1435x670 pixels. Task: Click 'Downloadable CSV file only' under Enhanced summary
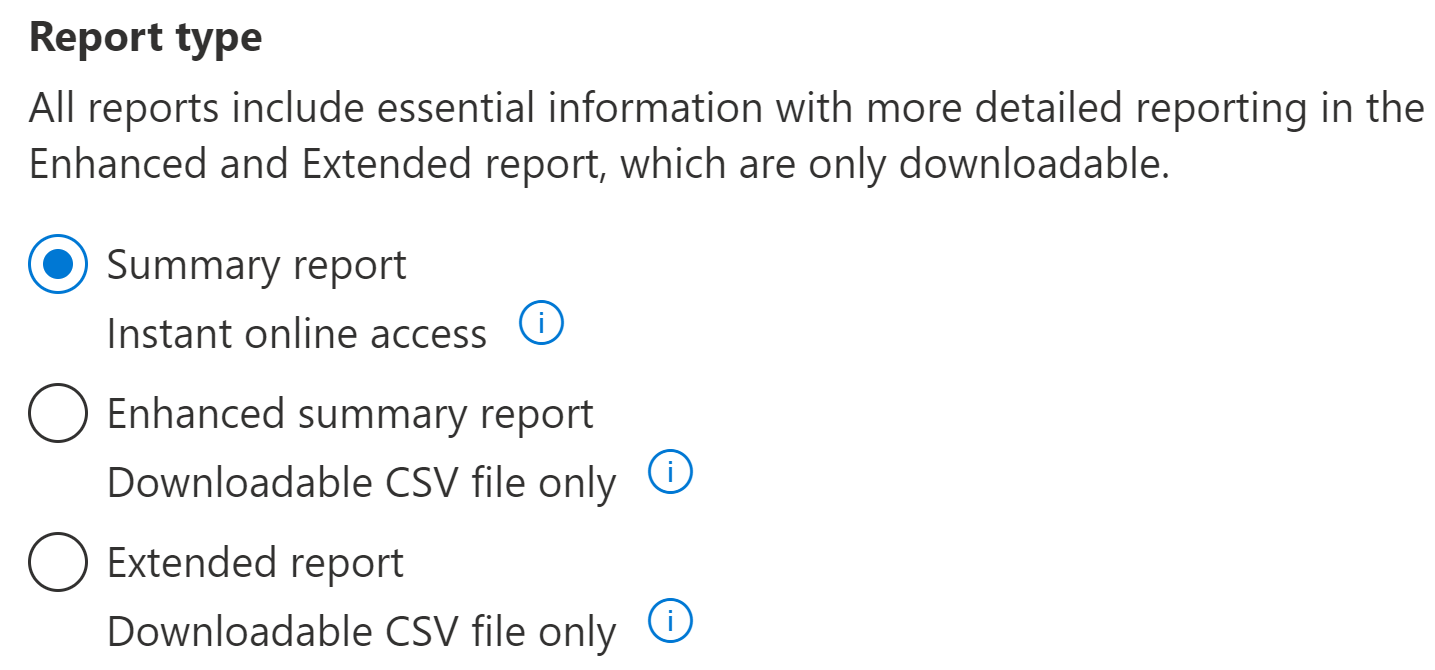coord(362,484)
